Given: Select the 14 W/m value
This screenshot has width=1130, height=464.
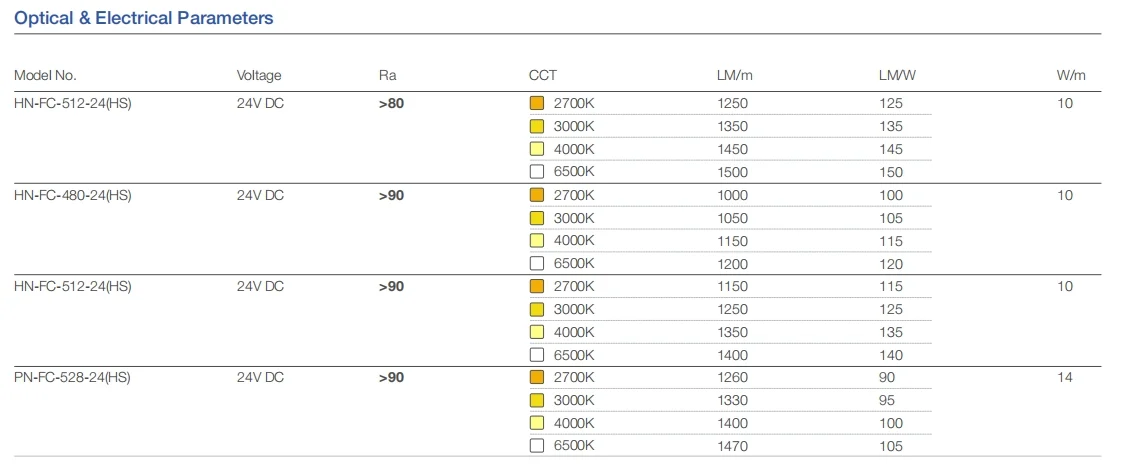Looking at the screenshot, I should (x=1064, y=377).
